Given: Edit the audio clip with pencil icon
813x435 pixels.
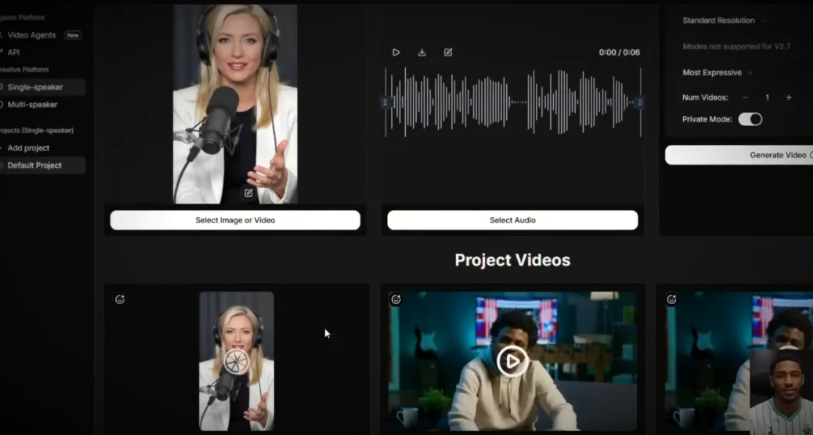Looking at the screenshot, I should click(448, 52).
